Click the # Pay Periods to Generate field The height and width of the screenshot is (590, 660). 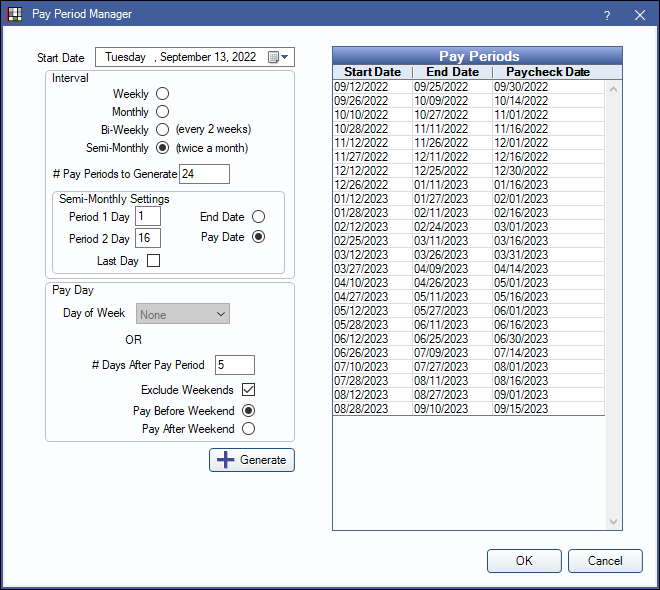tap(204, 174)
